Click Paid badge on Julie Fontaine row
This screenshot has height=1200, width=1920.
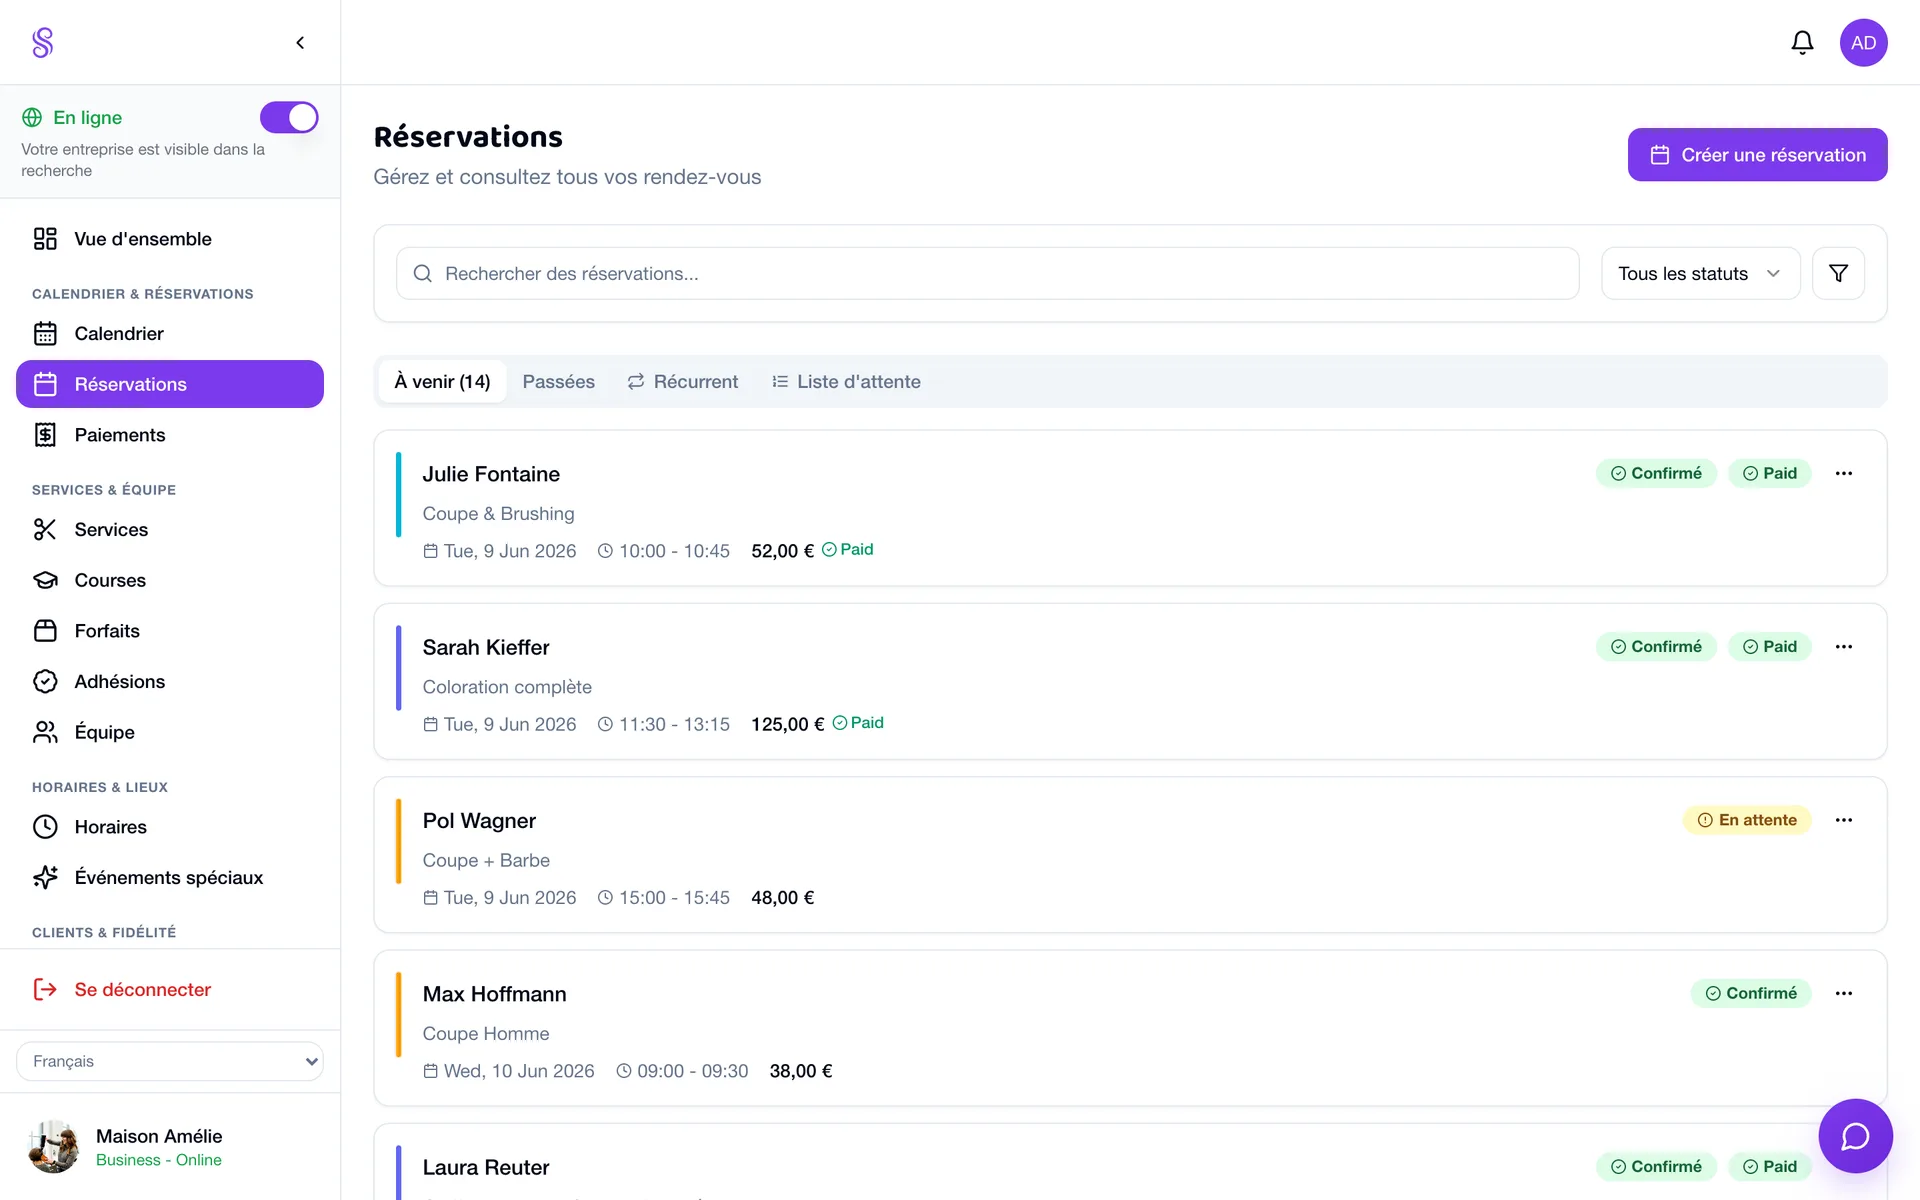[x=1770, y=474]
